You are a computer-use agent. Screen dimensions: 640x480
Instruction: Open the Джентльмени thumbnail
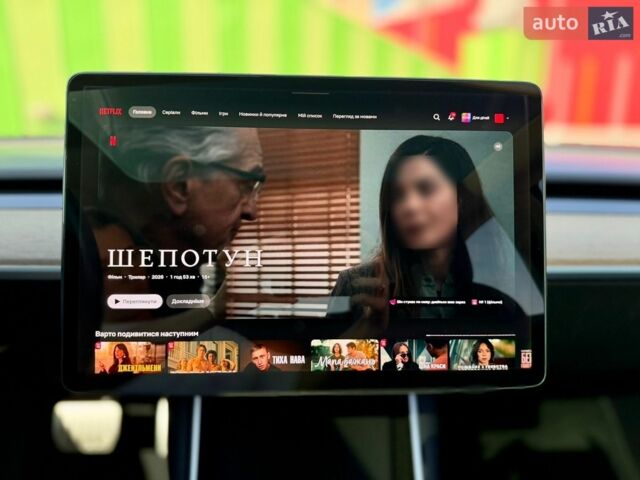coord(130,358)
